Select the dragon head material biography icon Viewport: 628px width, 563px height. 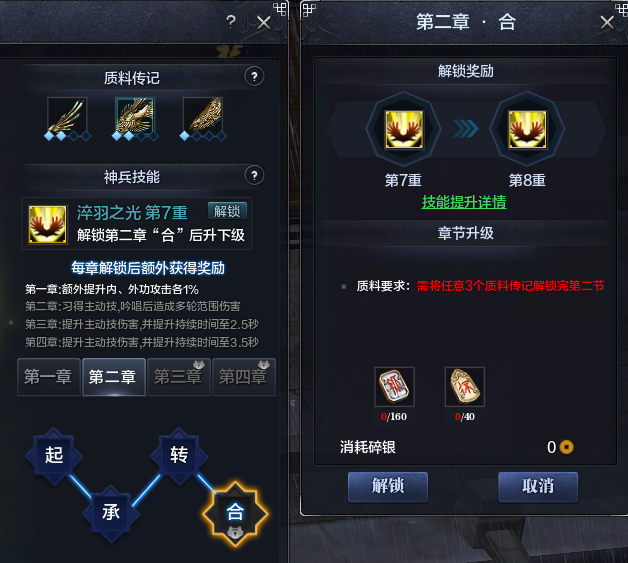[135, 117]
